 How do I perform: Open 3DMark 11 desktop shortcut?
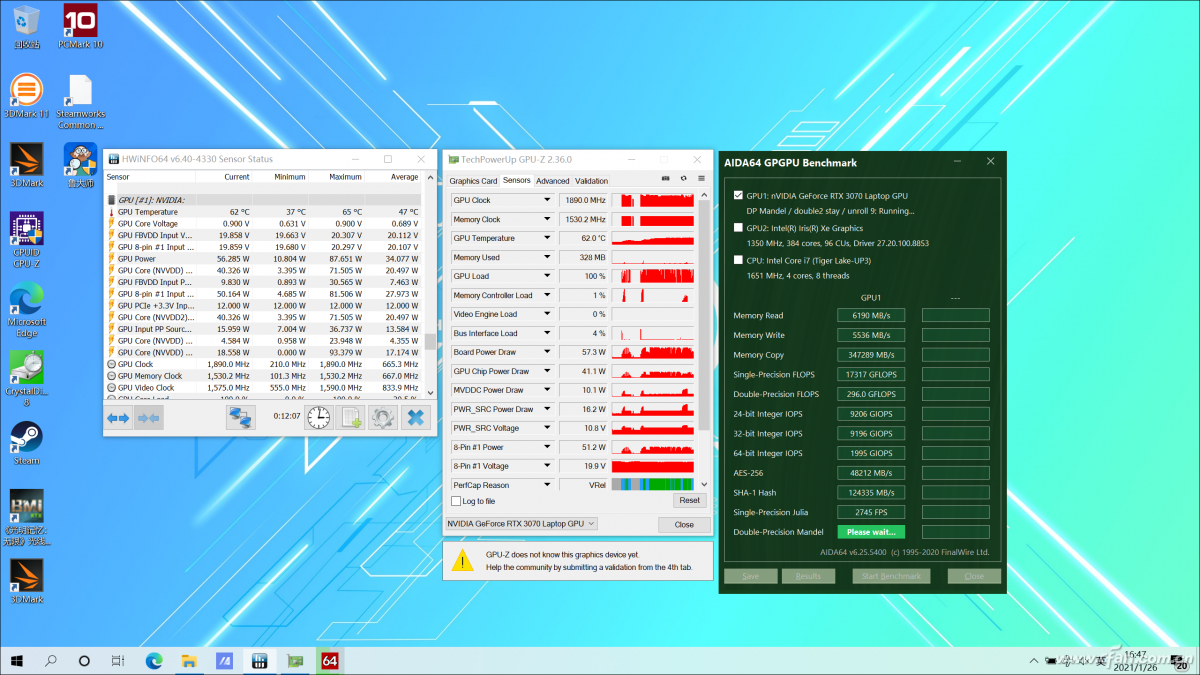[x=26, y=97]
